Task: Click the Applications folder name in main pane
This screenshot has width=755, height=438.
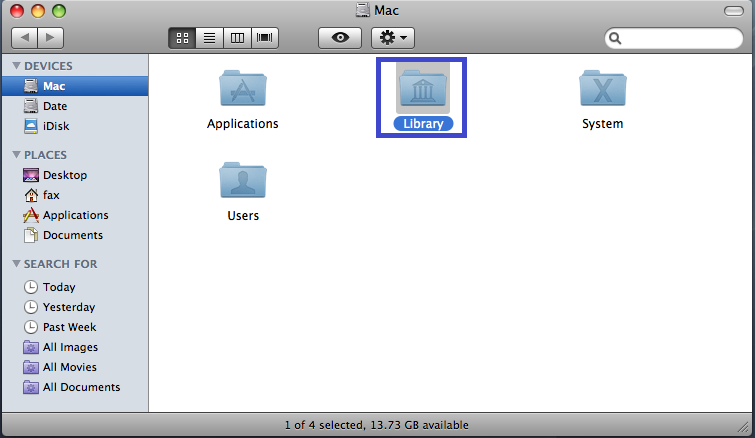Action: click(243, 124)
